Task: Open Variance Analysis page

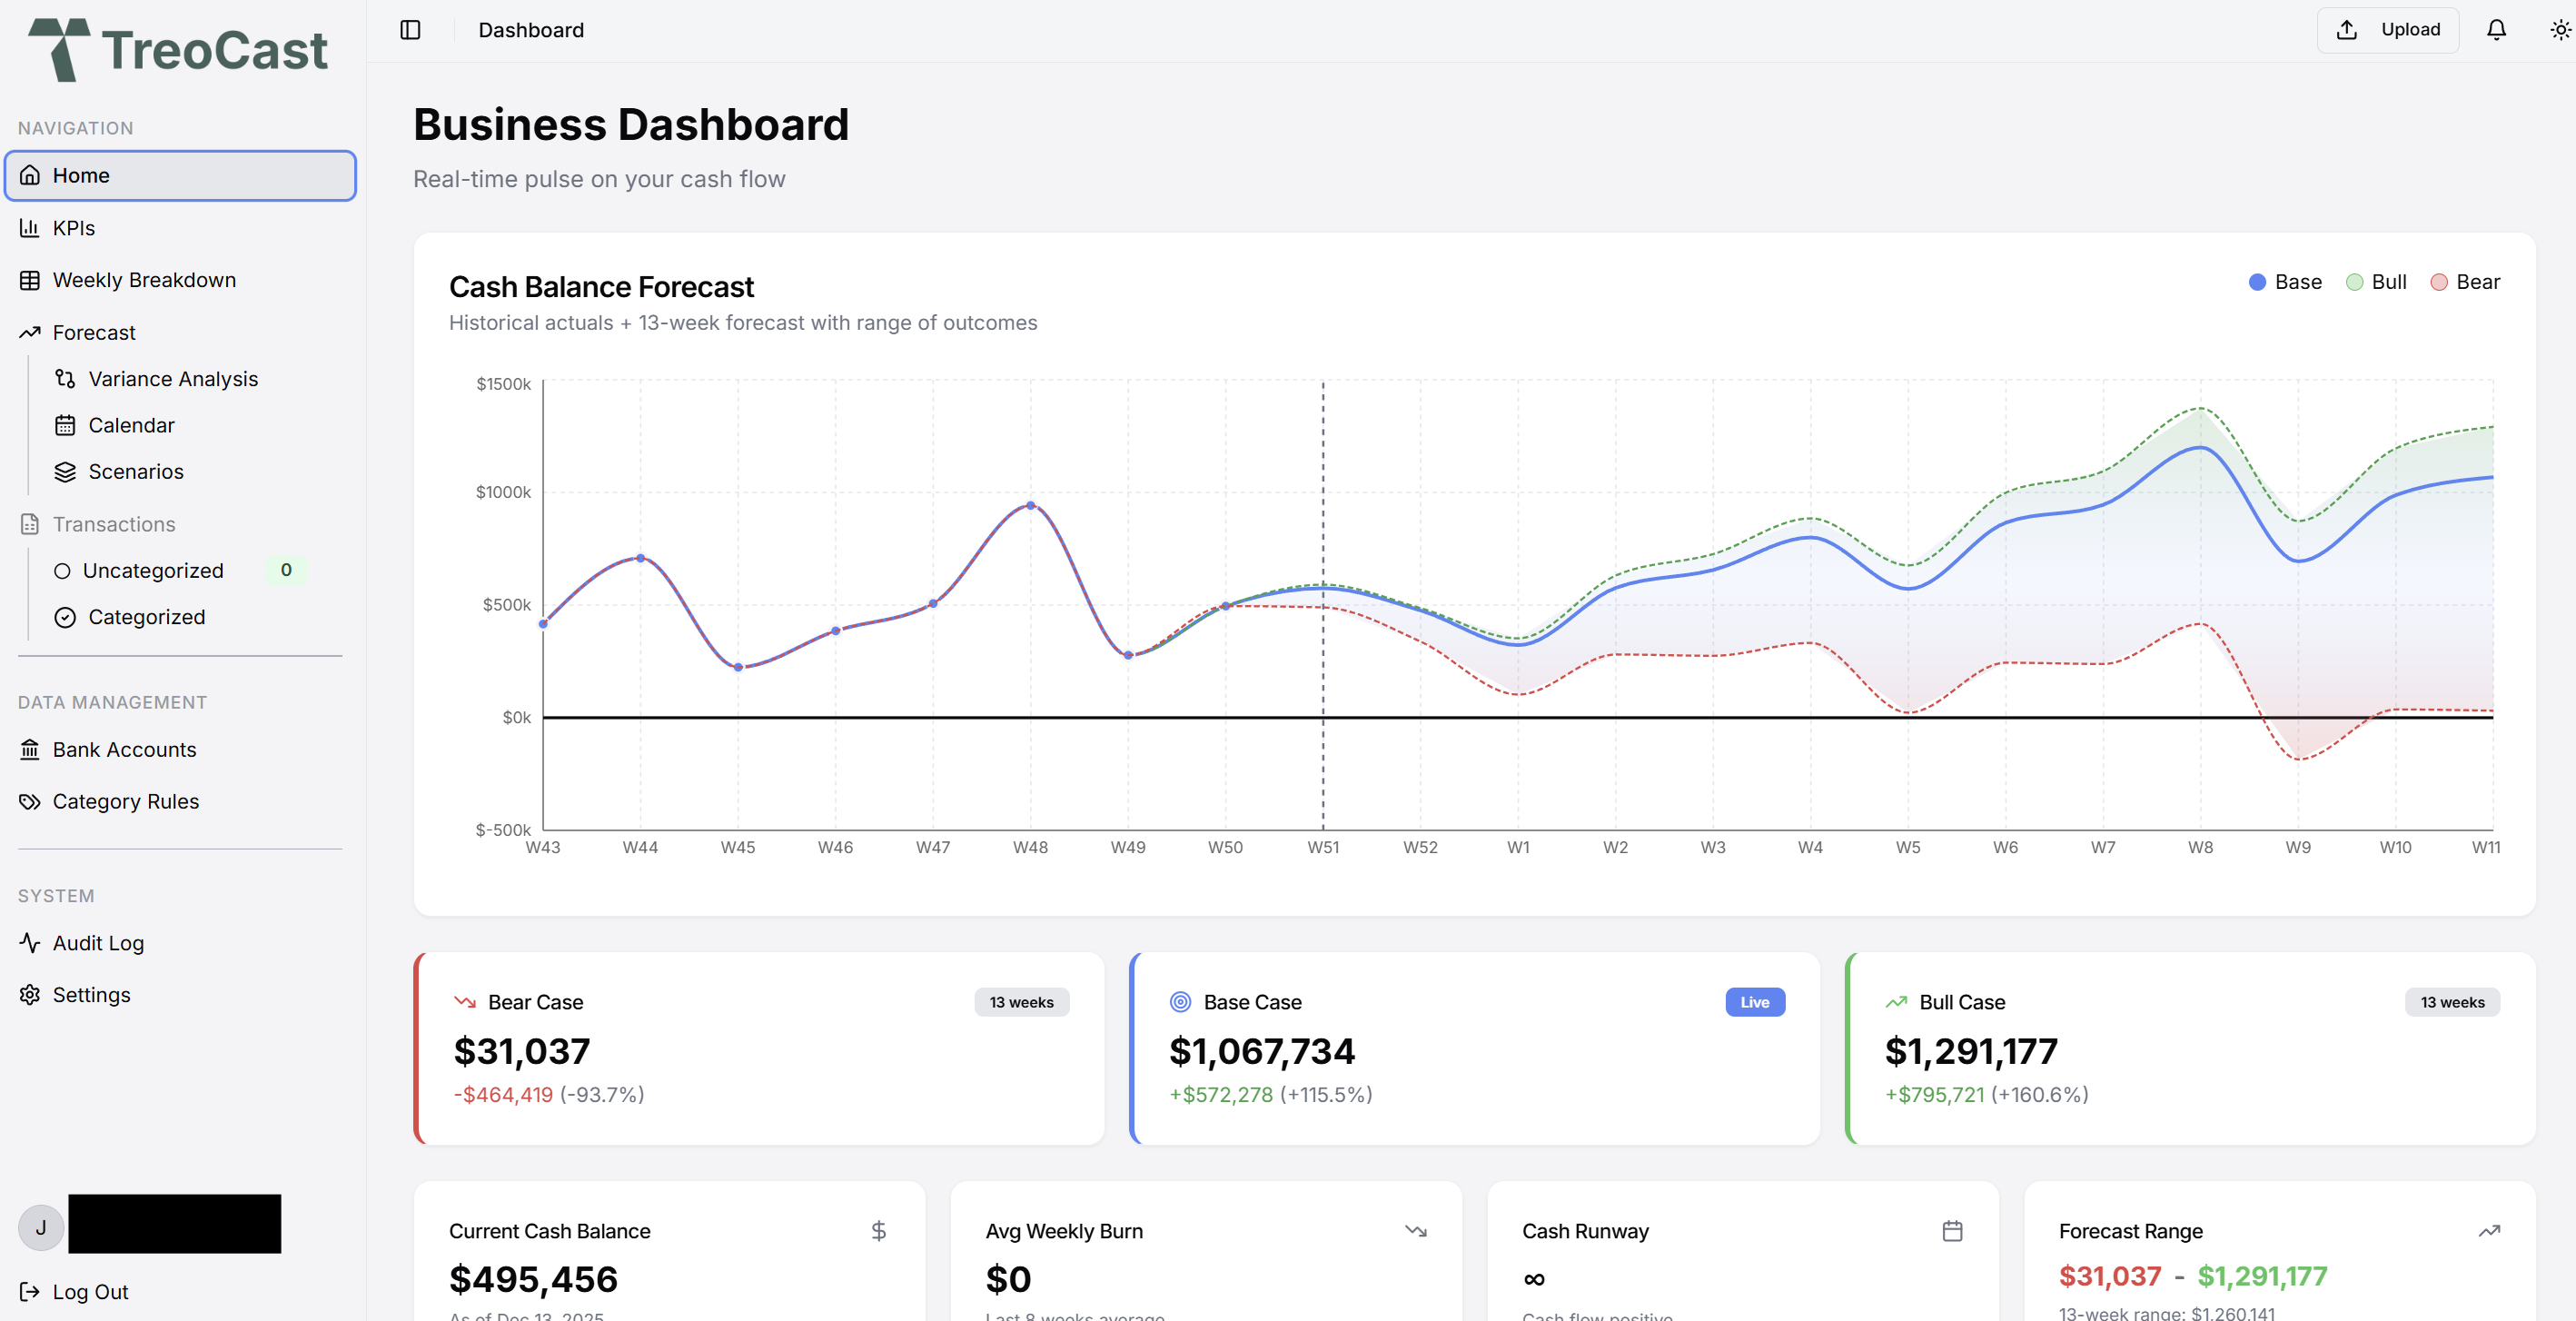Action: pyautogui.click(x=173, y=379)
